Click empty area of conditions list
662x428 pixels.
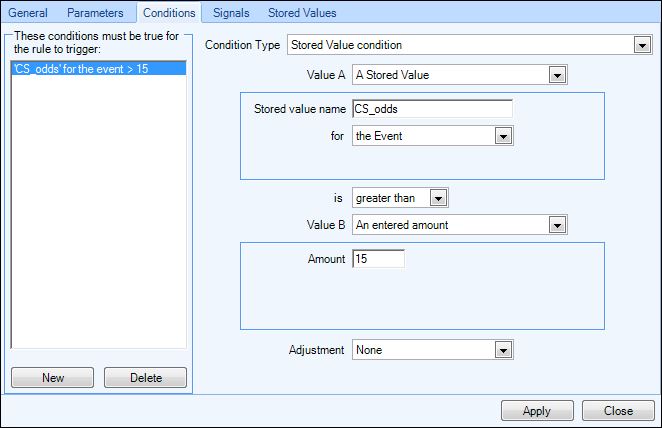click(x=98, y=211)
